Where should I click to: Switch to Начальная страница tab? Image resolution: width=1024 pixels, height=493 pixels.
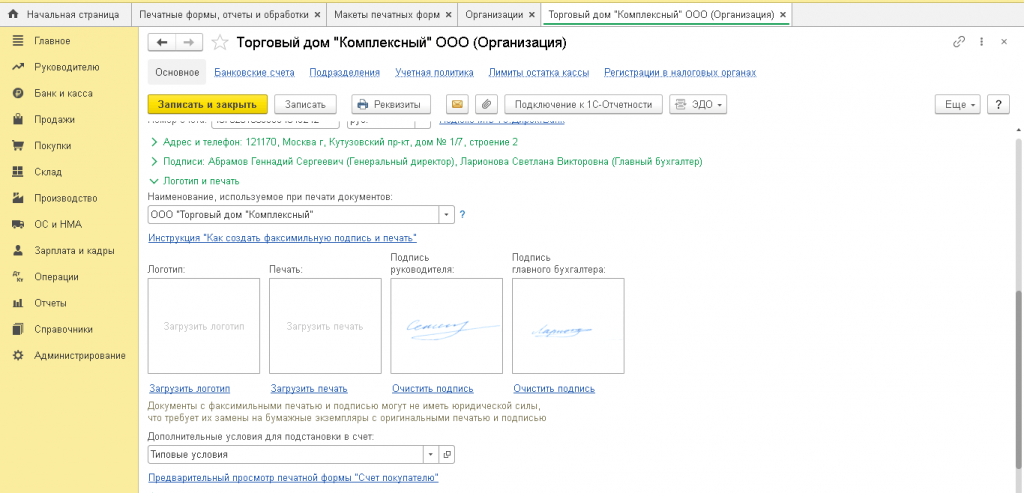[x=64, y=14]
